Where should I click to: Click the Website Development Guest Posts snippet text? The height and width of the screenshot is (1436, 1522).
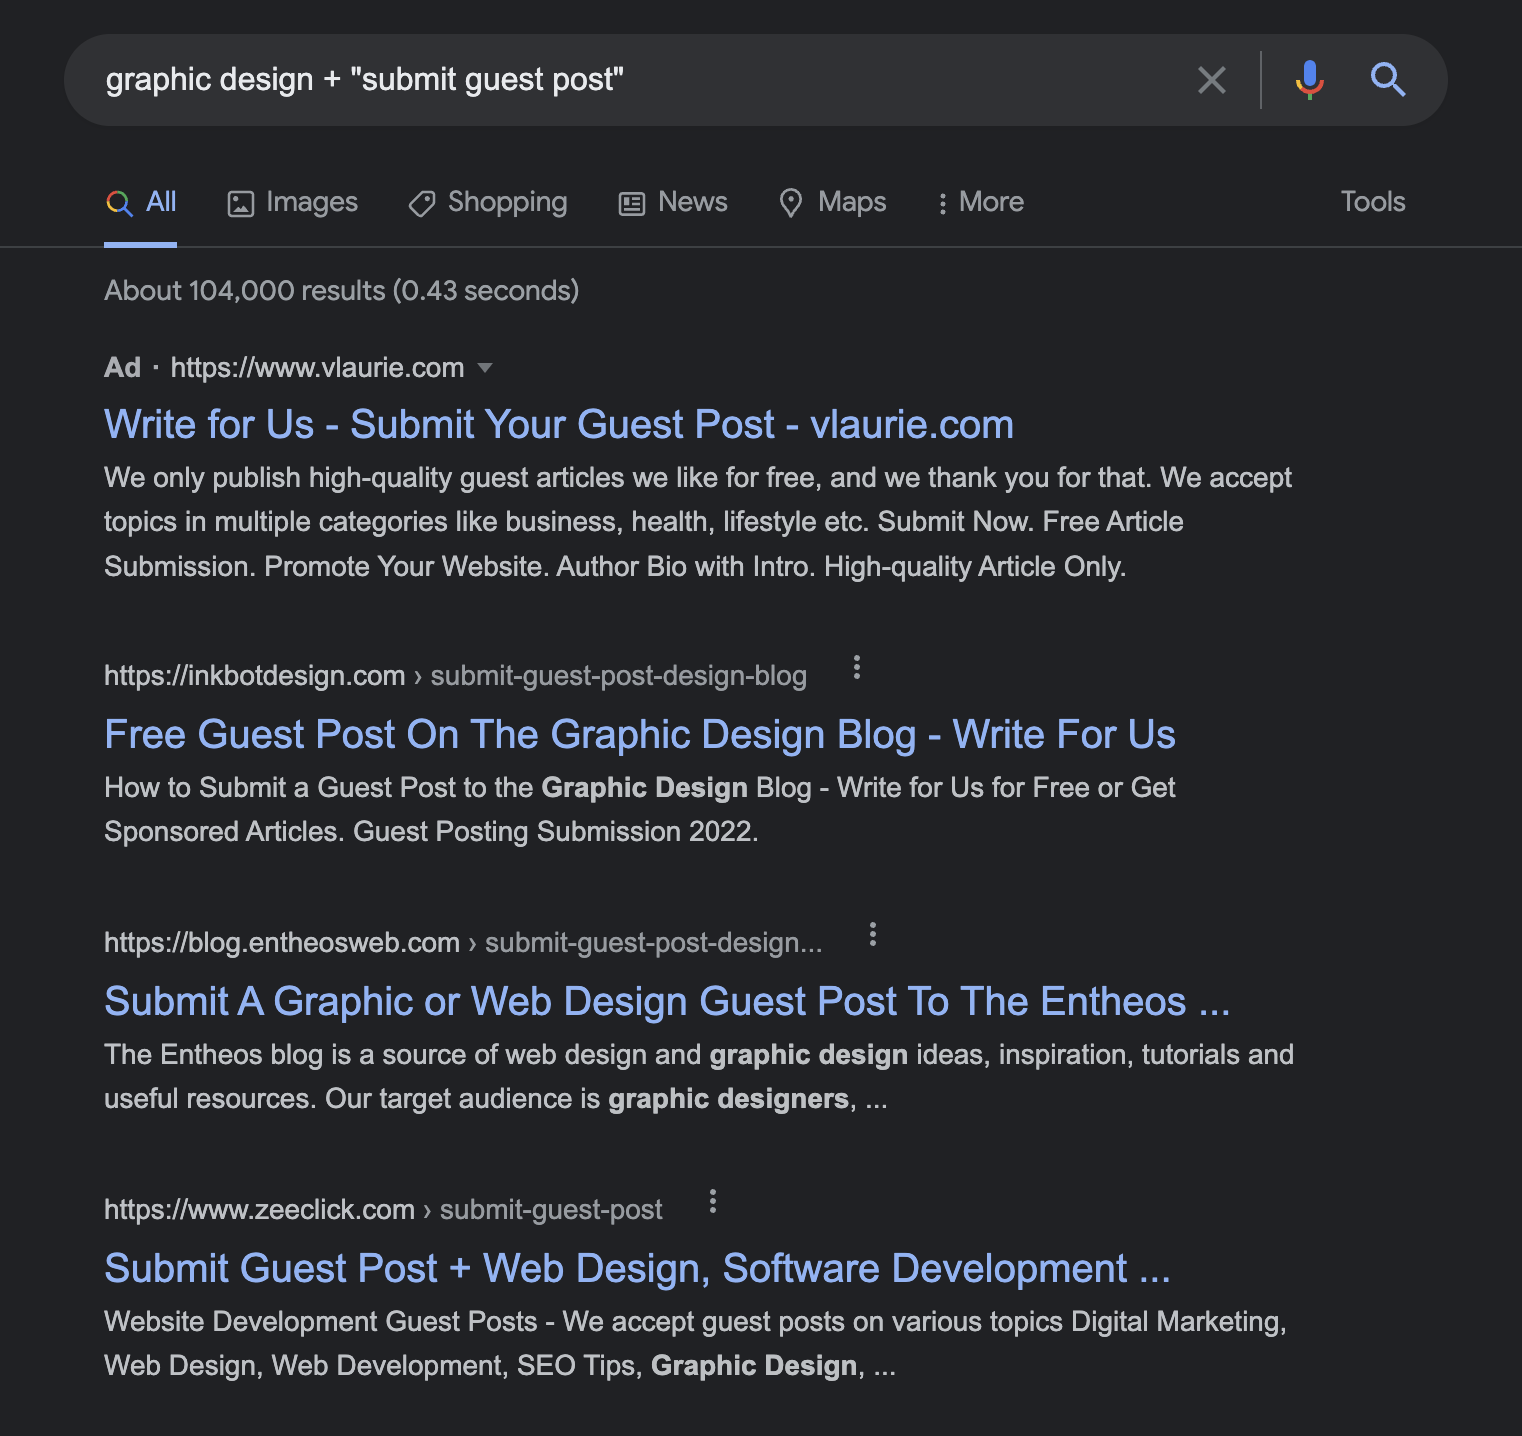click(x=321, y=1322)
